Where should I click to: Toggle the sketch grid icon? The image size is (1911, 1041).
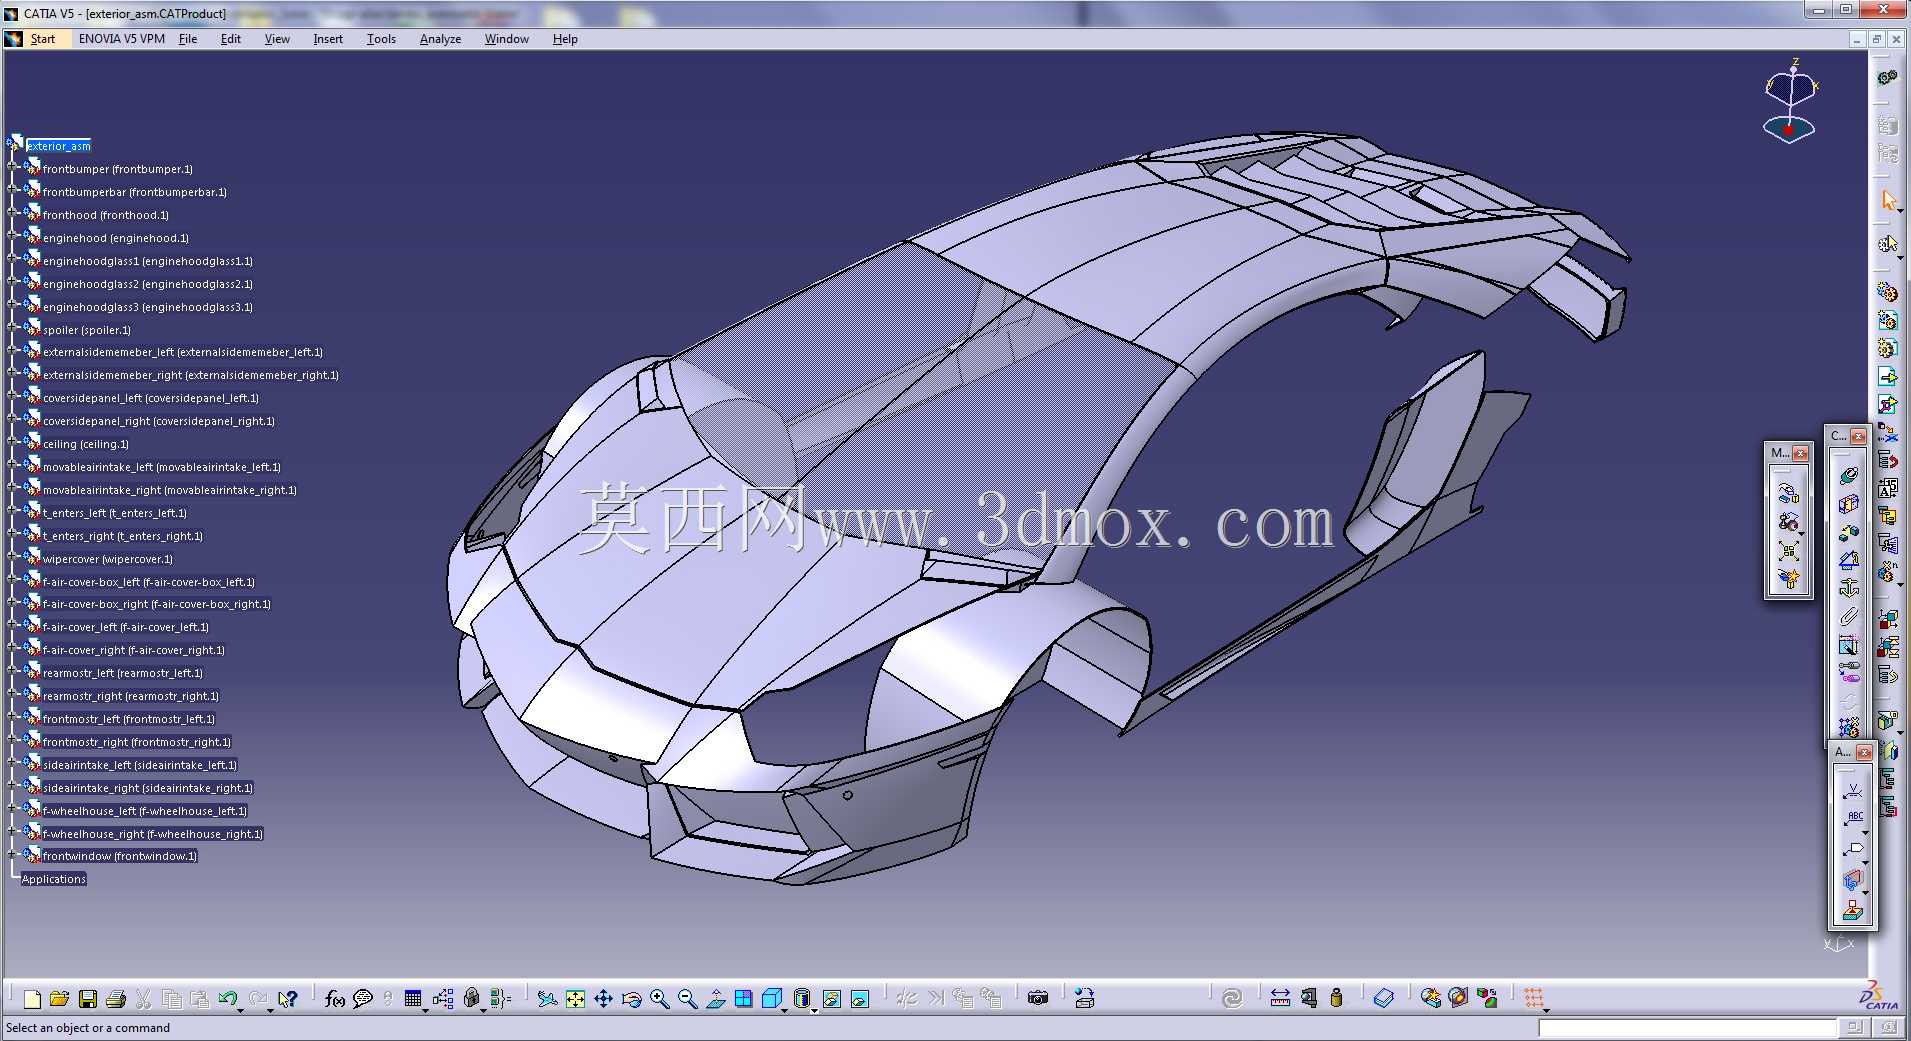tap(1534, 998)
